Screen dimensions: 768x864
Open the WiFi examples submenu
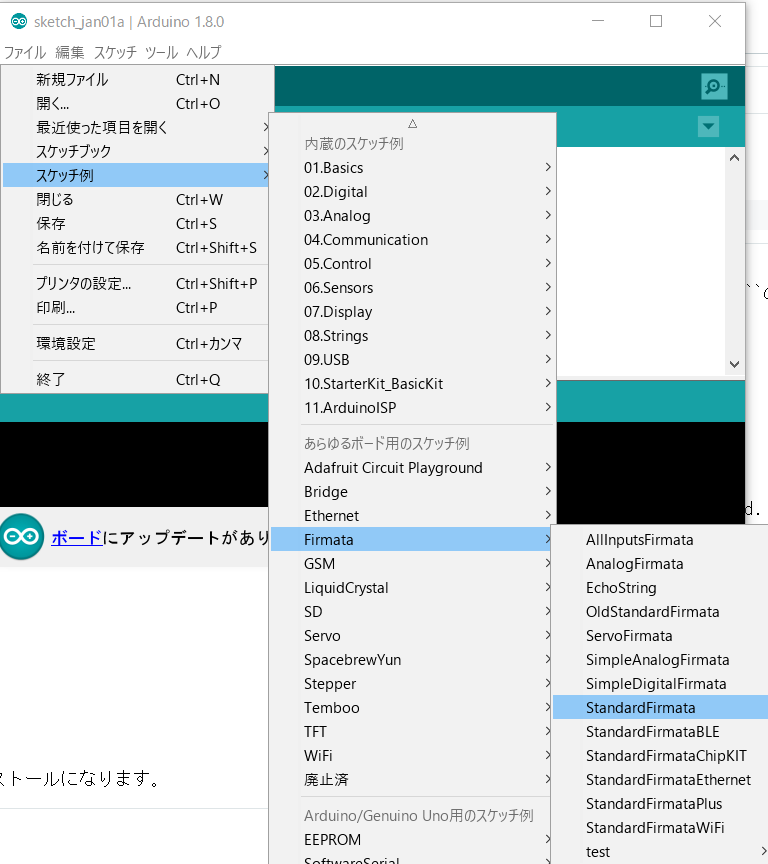(x=412, y=755)
